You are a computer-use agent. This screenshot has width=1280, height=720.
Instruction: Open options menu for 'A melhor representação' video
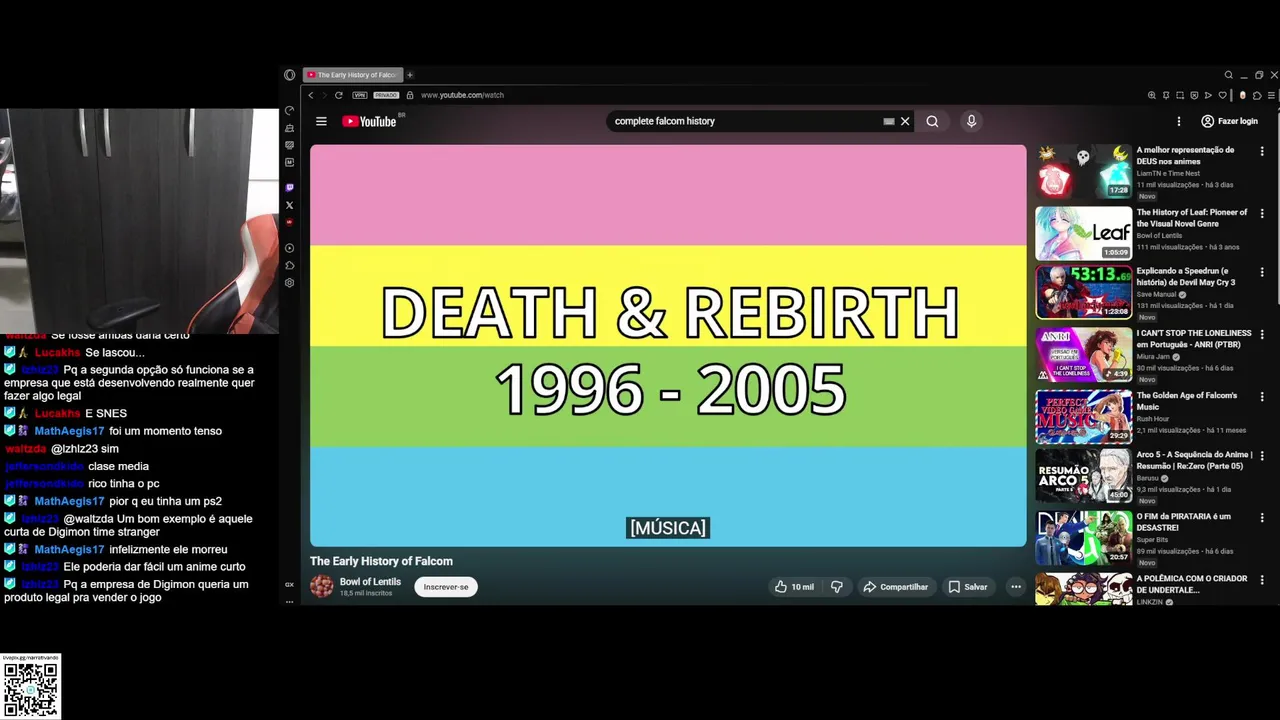pos(1262,151)
